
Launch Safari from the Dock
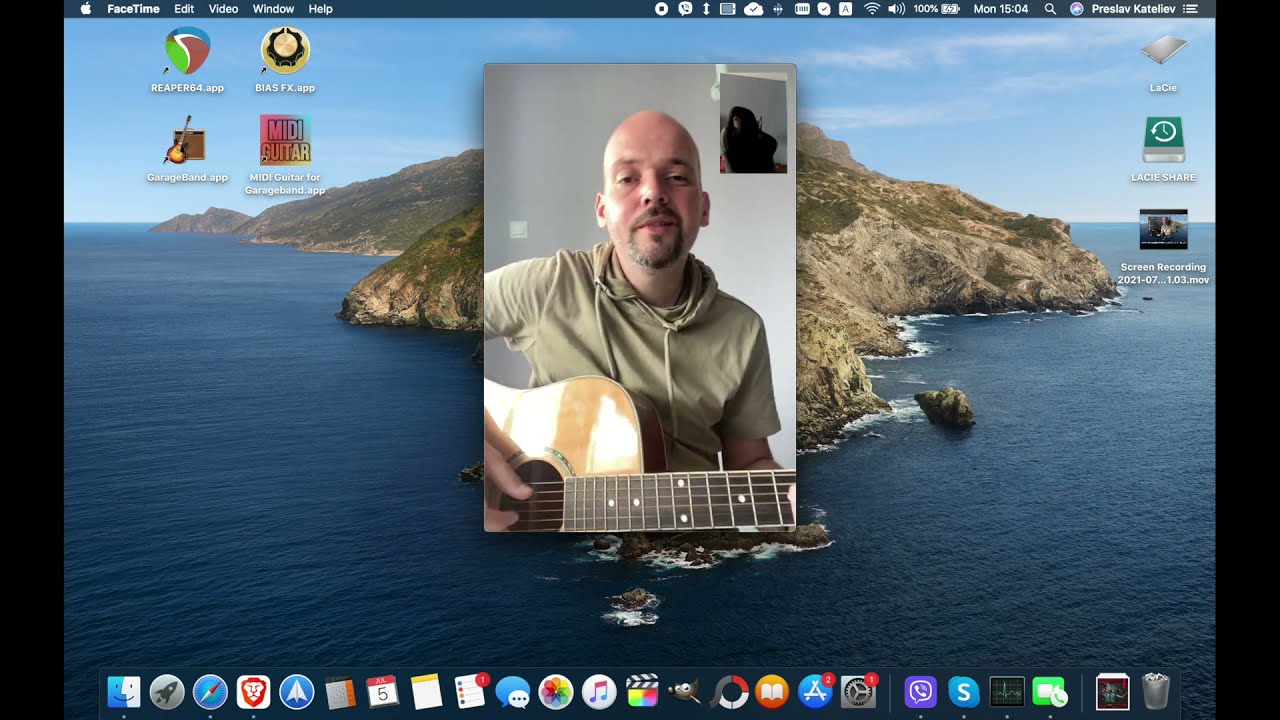pyautogui.click(x=210, y=691)
